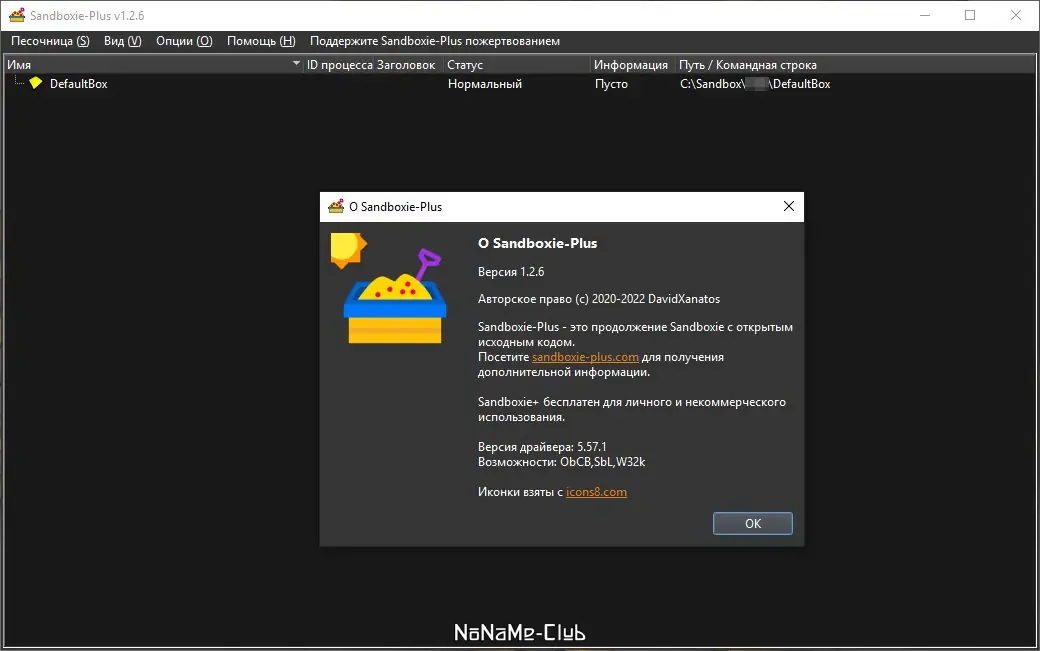Click the О Sandboxie-Plus bold heading
This screenshot has width=1040, height=651.
click(x=537, y=243)
